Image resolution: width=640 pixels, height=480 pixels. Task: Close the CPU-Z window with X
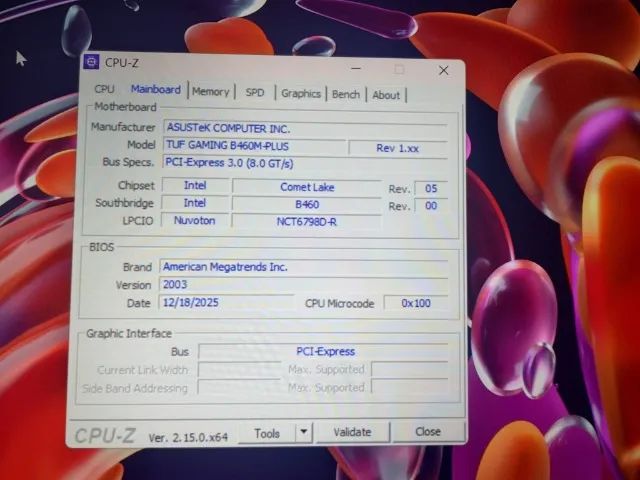point(444,71)
